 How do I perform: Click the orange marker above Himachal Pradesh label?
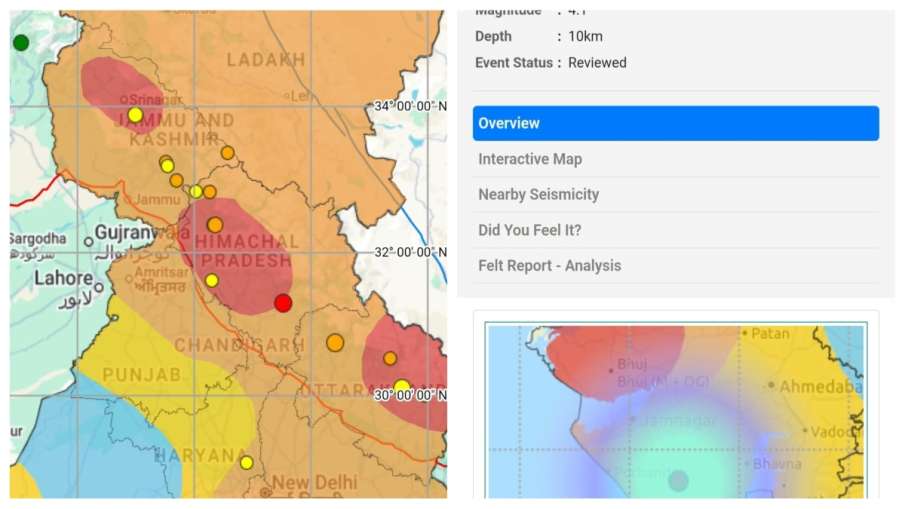tap(215, 224)
